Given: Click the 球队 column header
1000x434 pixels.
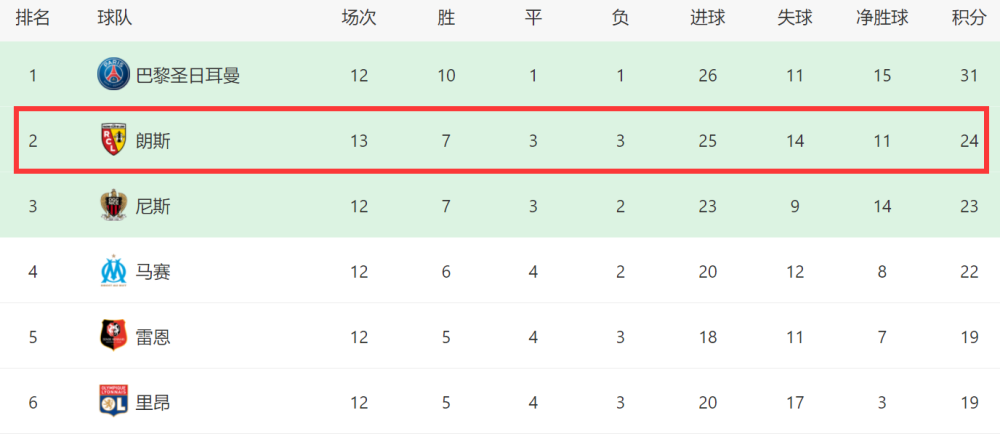Looking at the screenshot, I should [115, 18].
